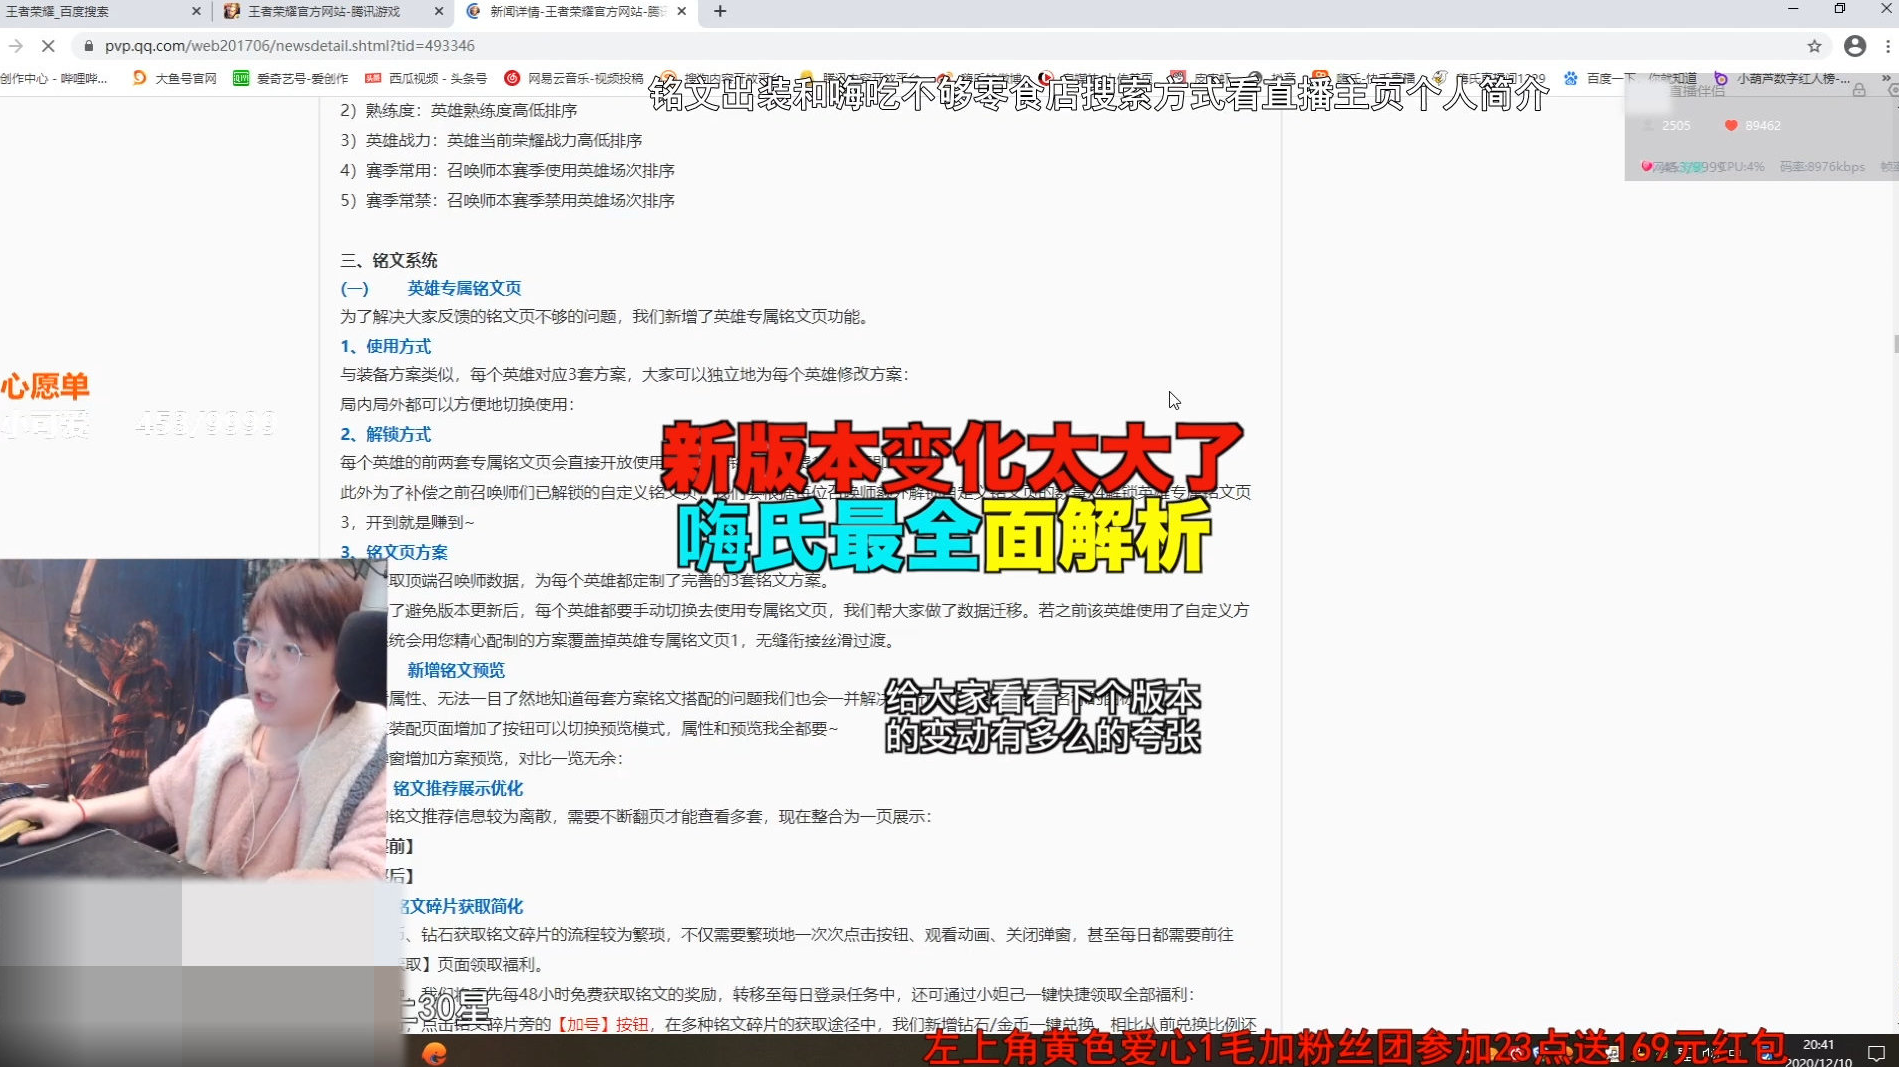Click the line 赛季常用：召唤师本赛季使用英雄场次排序
The height and width of the screenshot is (1067, 1899).
[507, 170]
